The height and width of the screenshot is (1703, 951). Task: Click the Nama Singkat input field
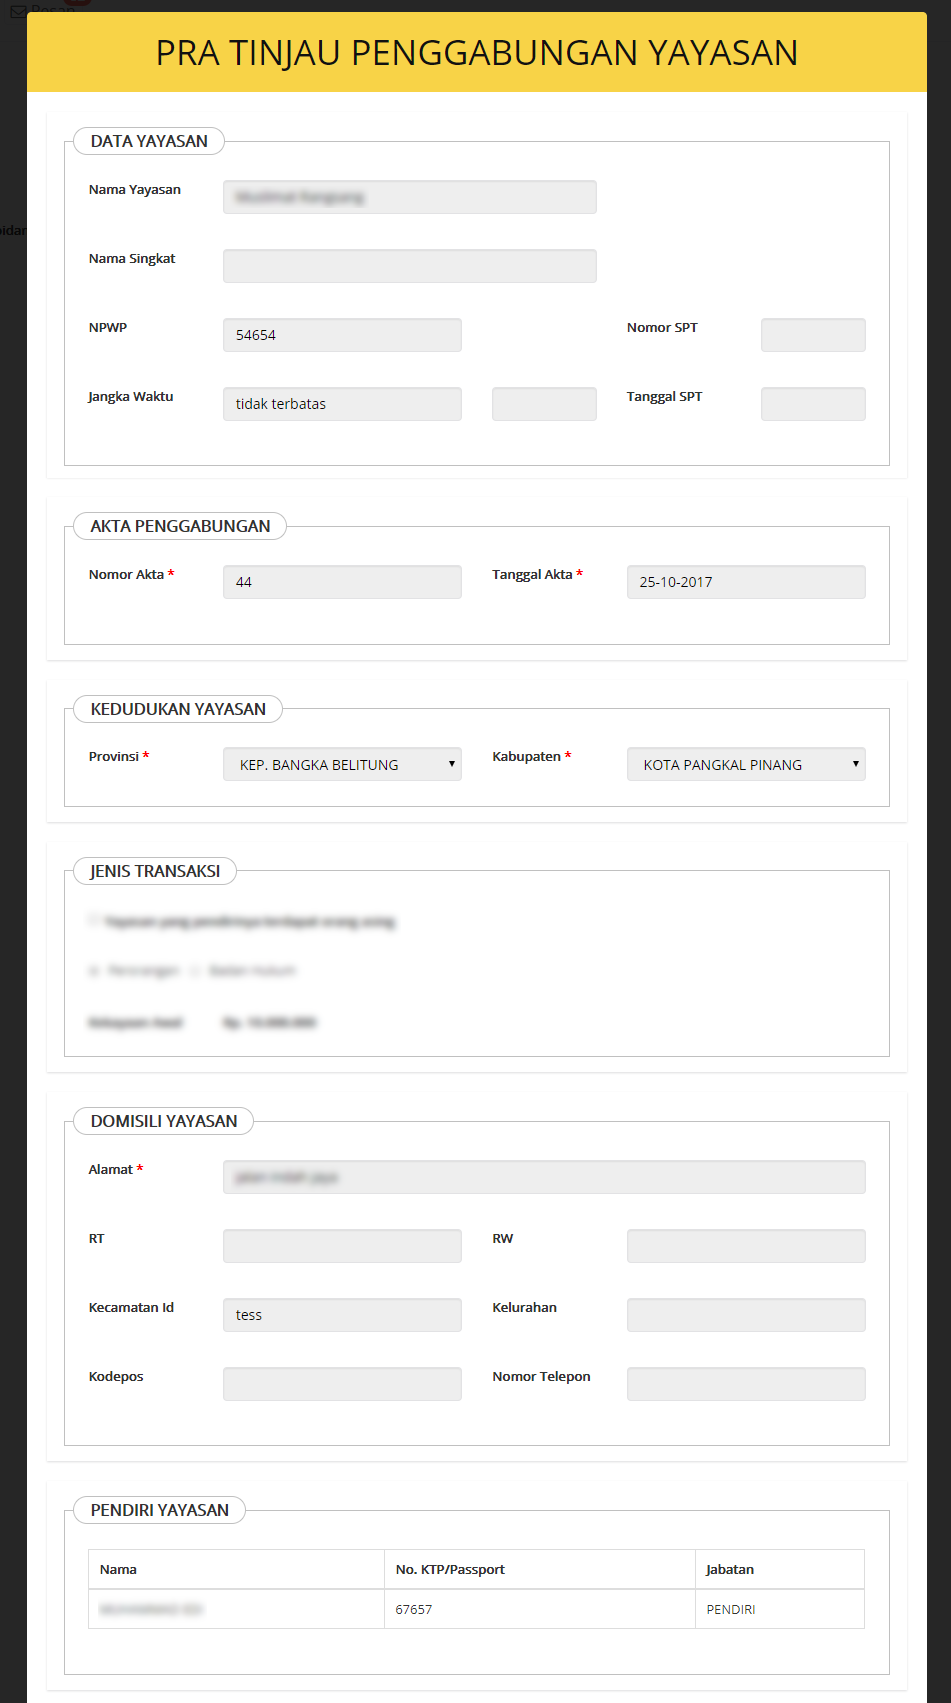(409, 266)
